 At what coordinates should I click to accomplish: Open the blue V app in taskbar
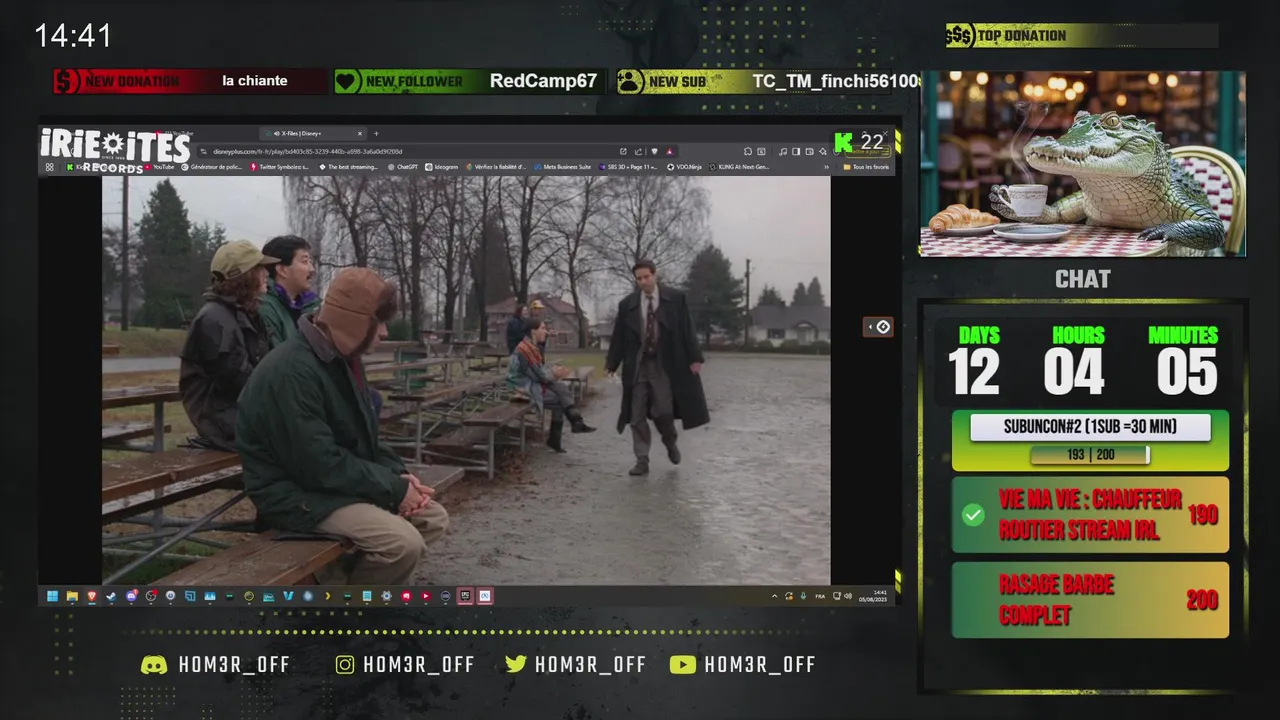coord(288,596)
